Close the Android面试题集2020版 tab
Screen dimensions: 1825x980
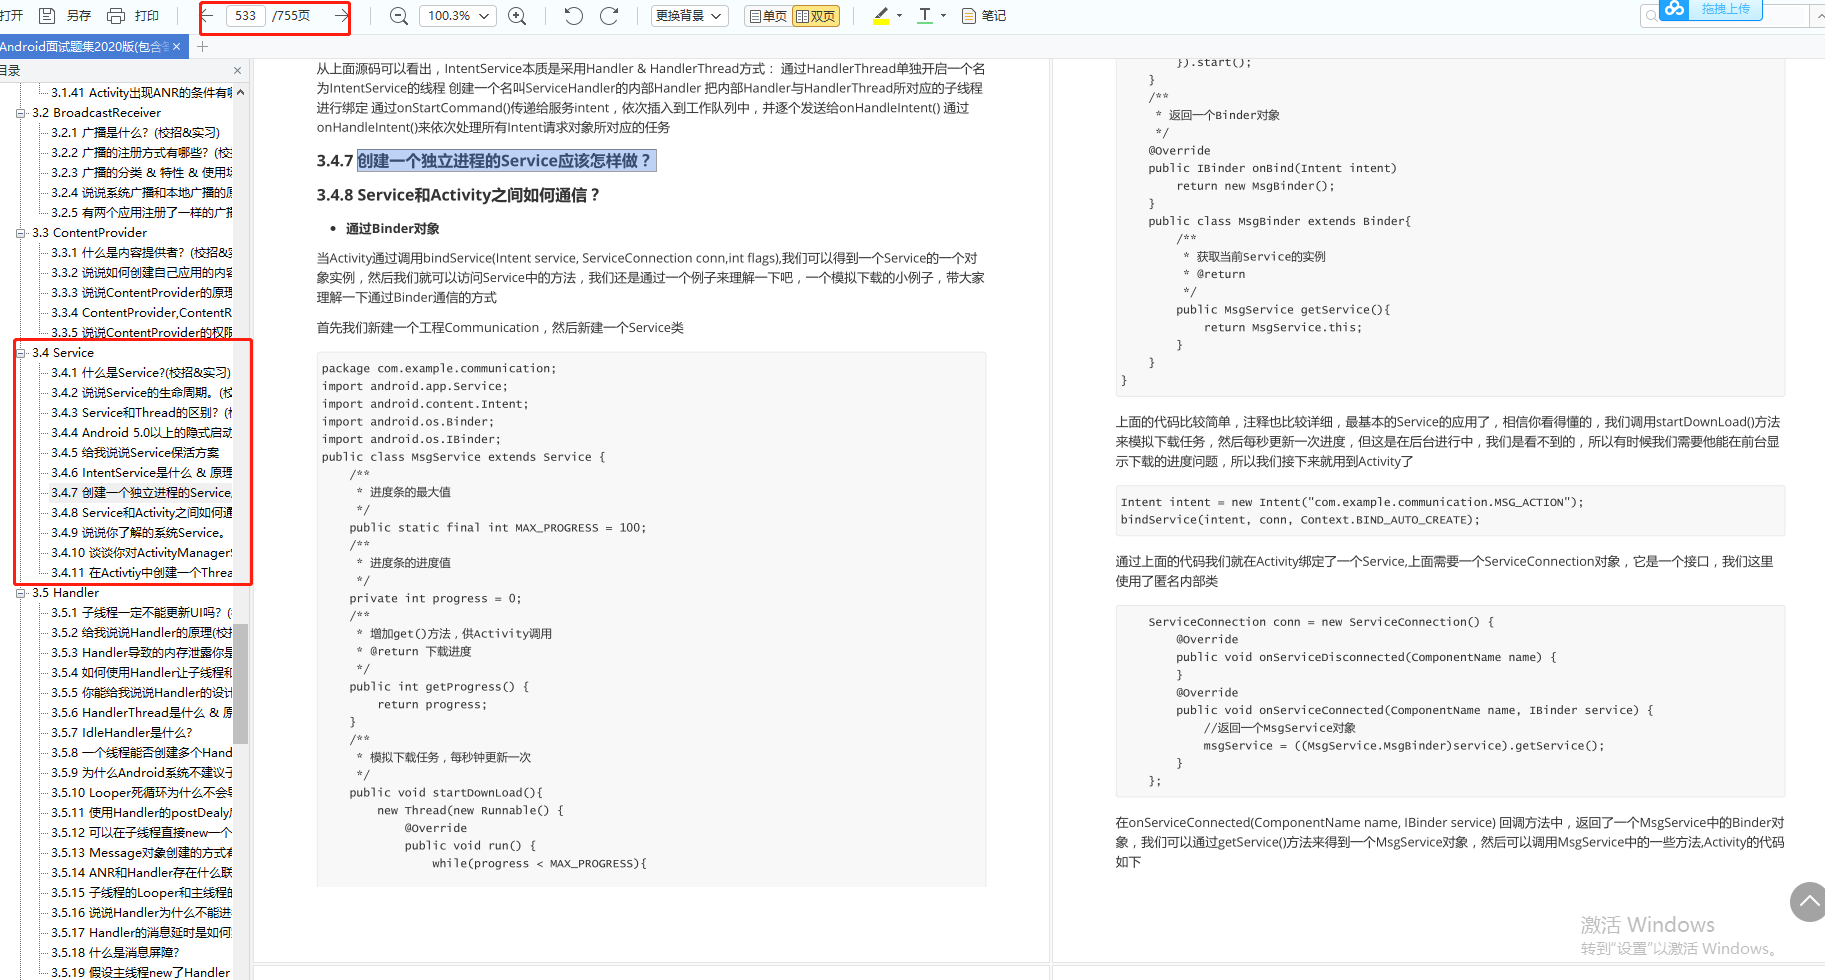click(177, 47)
